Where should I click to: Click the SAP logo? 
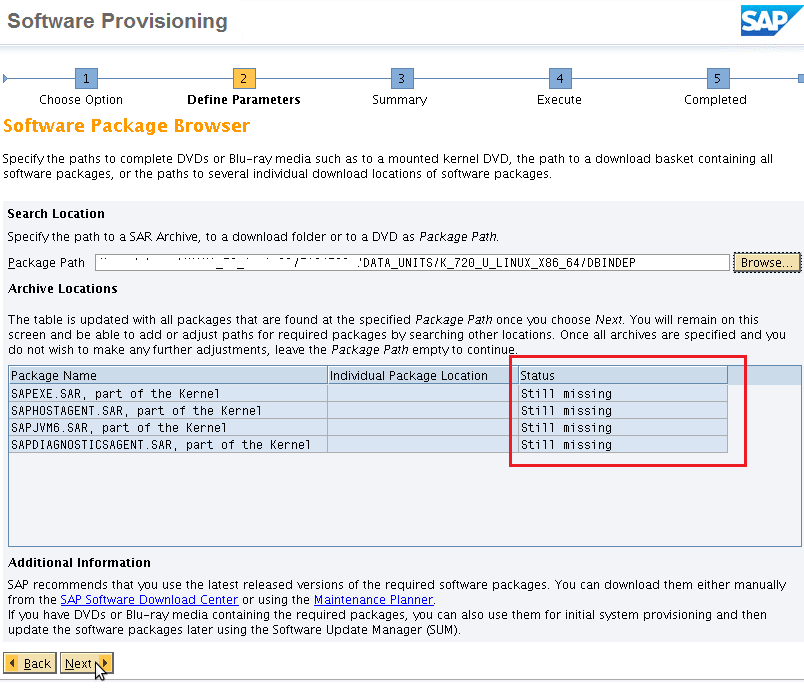[771, 21]
